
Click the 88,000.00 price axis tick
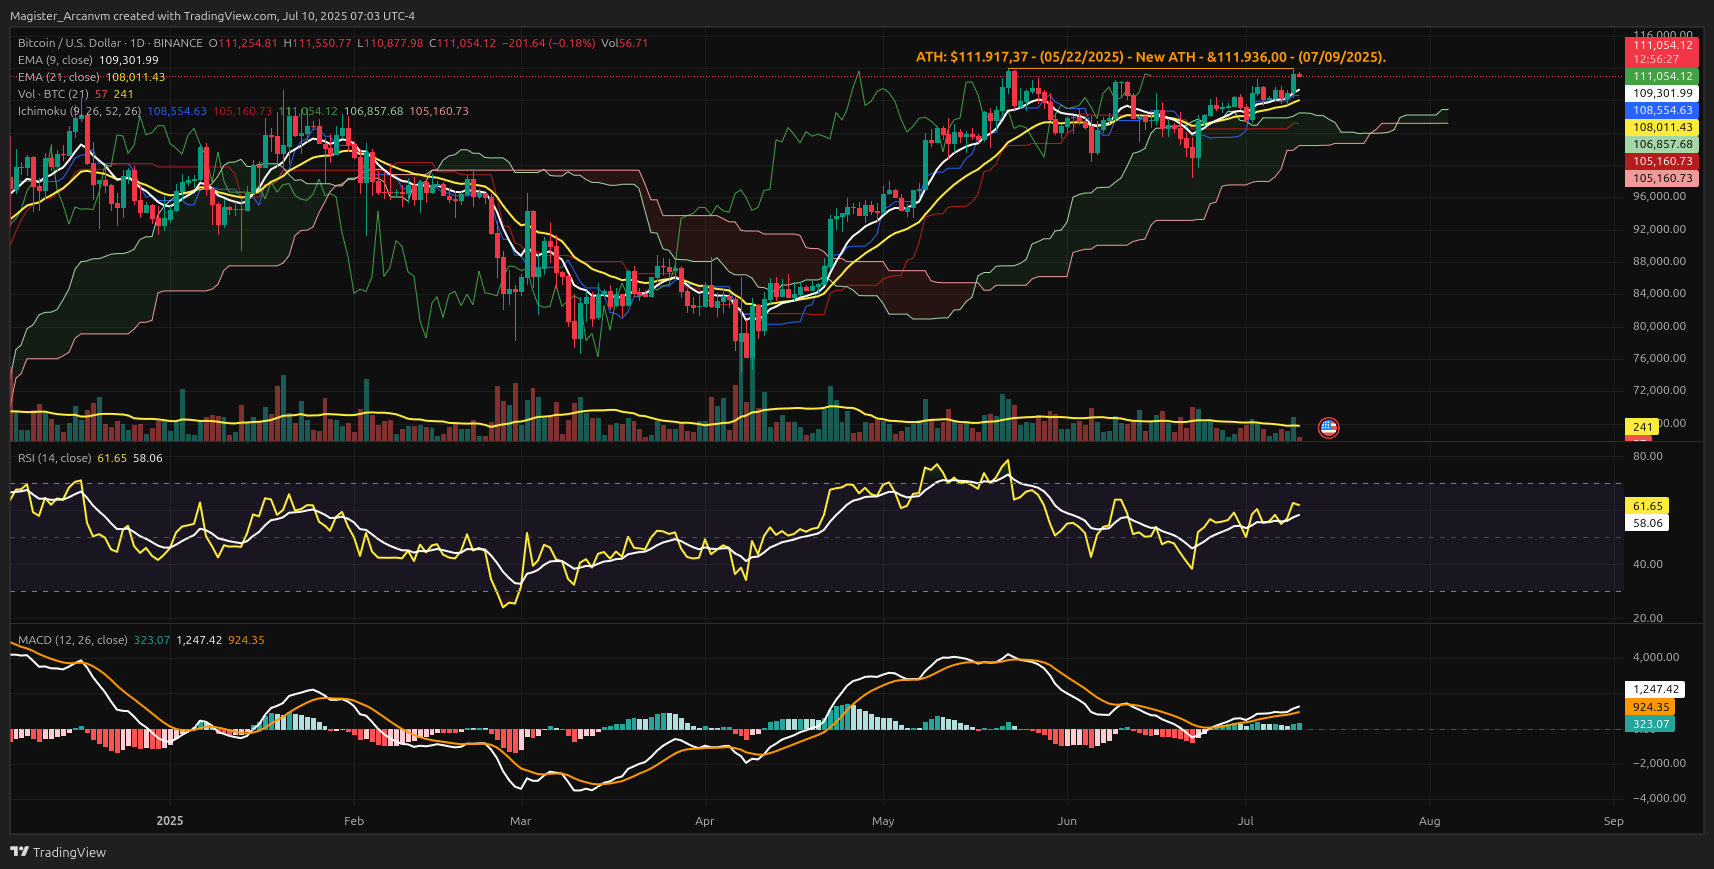1659,262
